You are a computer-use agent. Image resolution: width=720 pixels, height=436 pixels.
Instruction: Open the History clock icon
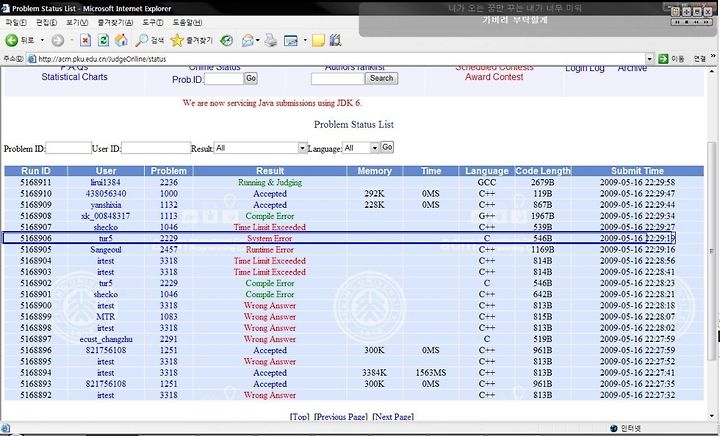pyautogui.click(x=227, y=40)
